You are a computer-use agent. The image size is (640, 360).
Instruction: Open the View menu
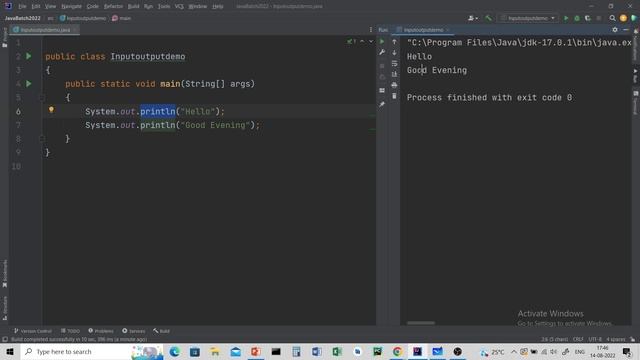[50, 7]
